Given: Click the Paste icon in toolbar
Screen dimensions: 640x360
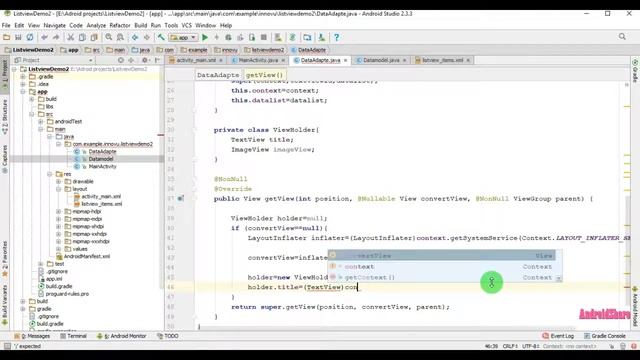Looking at the screenshot, I should 94,37.
